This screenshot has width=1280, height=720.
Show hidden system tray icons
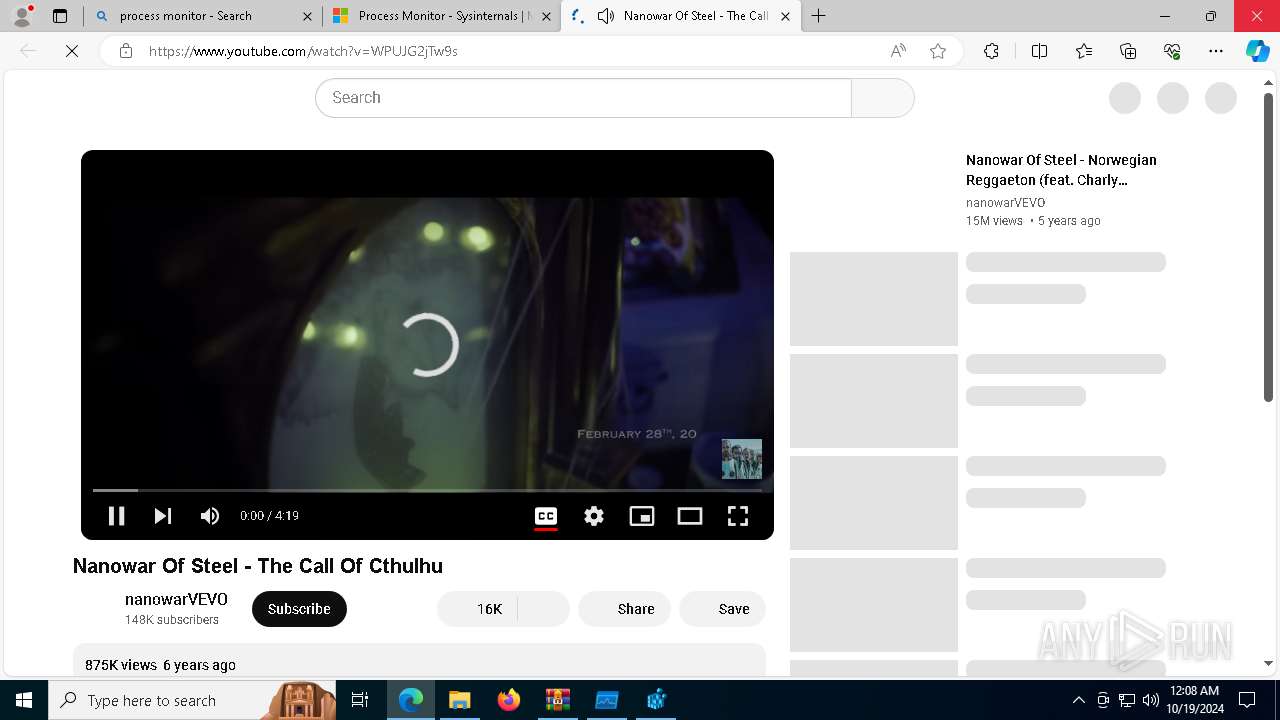coord(1079,700)
